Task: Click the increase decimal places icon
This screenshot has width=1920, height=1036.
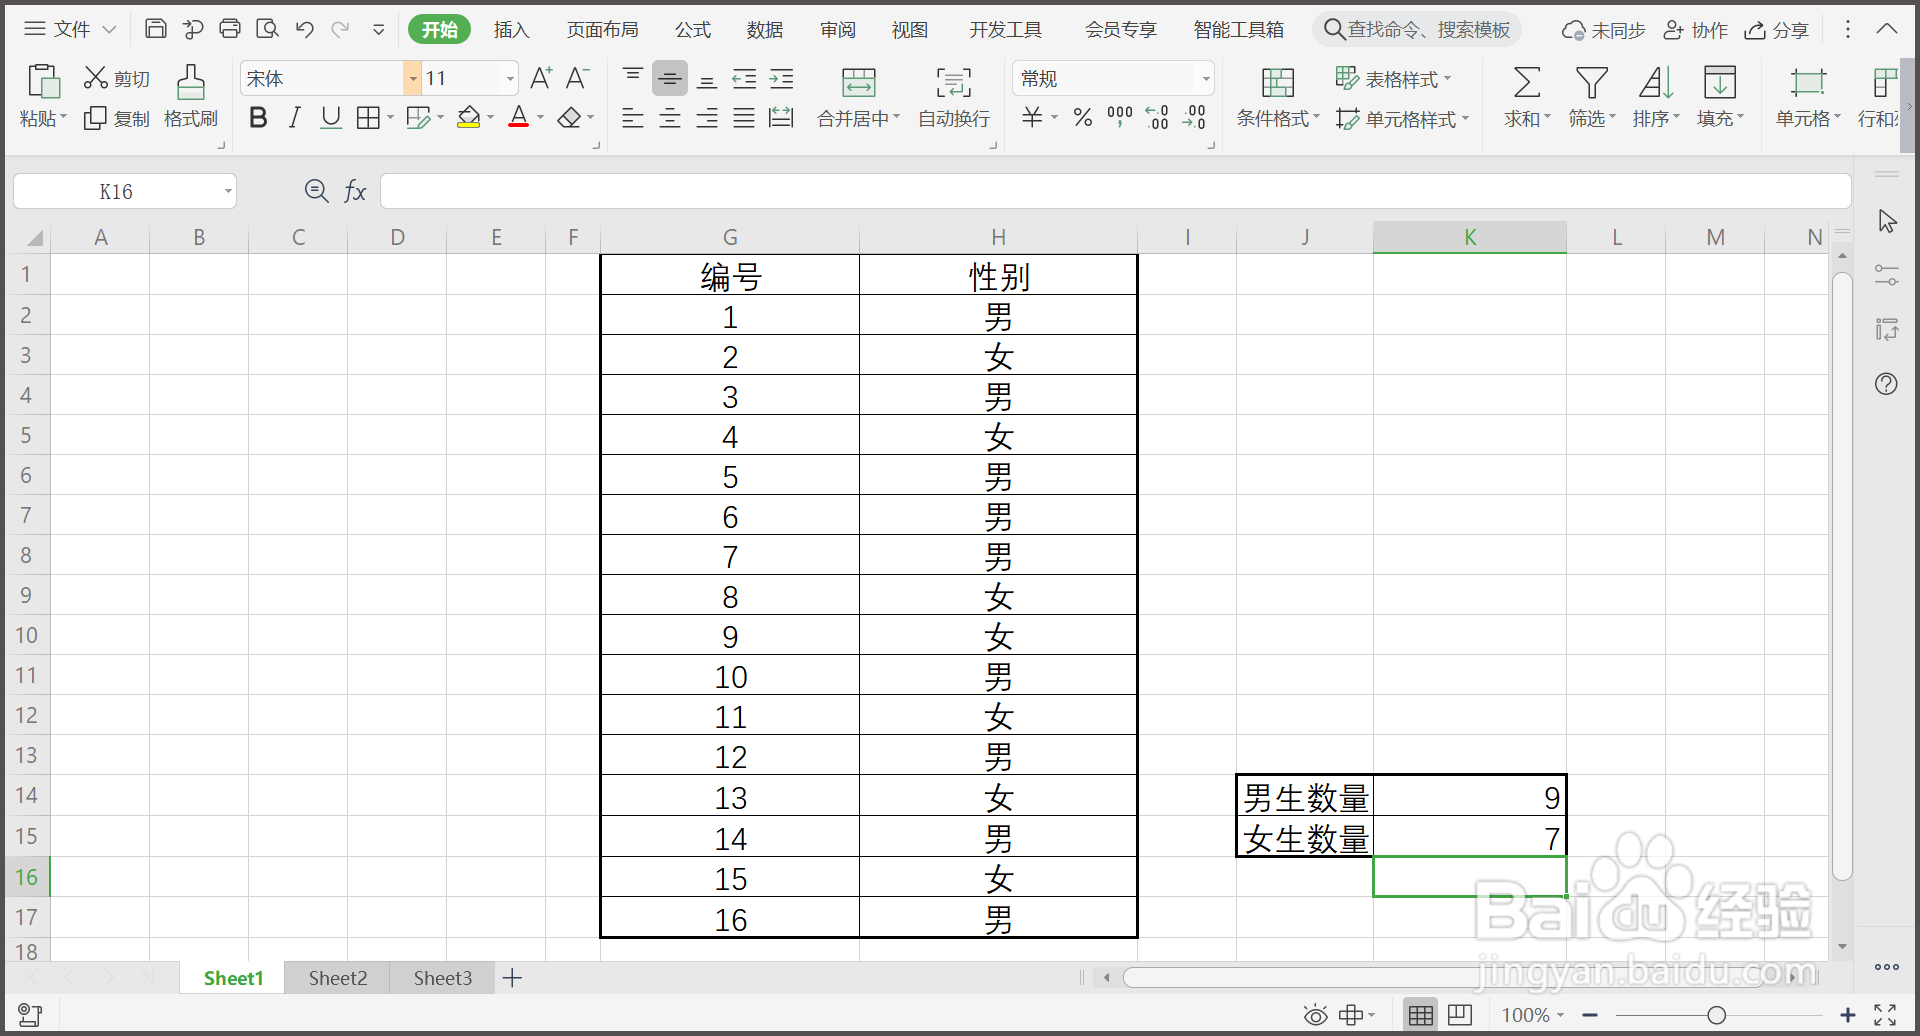Action: (1157, 118)
